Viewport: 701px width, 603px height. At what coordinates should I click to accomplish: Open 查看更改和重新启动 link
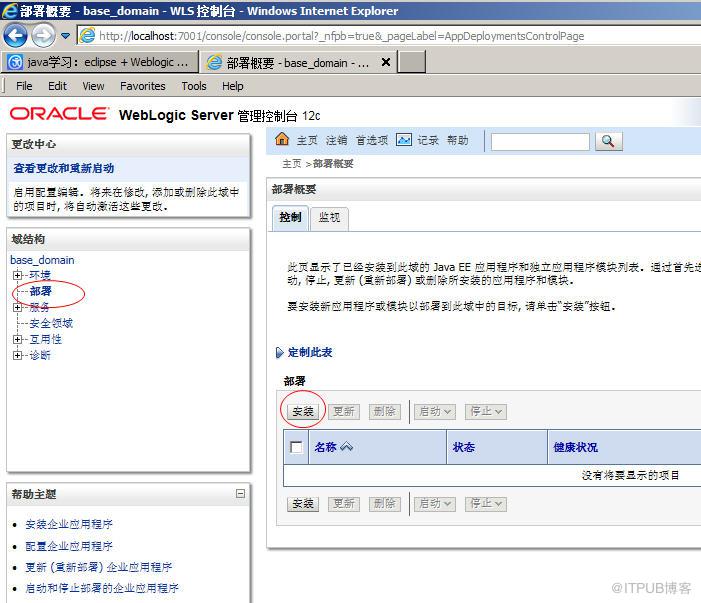pyautogui.click(x=63, y=168)
